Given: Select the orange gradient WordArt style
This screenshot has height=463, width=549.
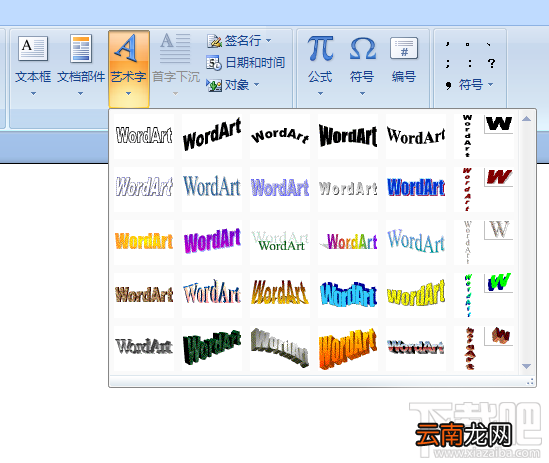Looking at the screenshot, I should (x=144, y=242).
